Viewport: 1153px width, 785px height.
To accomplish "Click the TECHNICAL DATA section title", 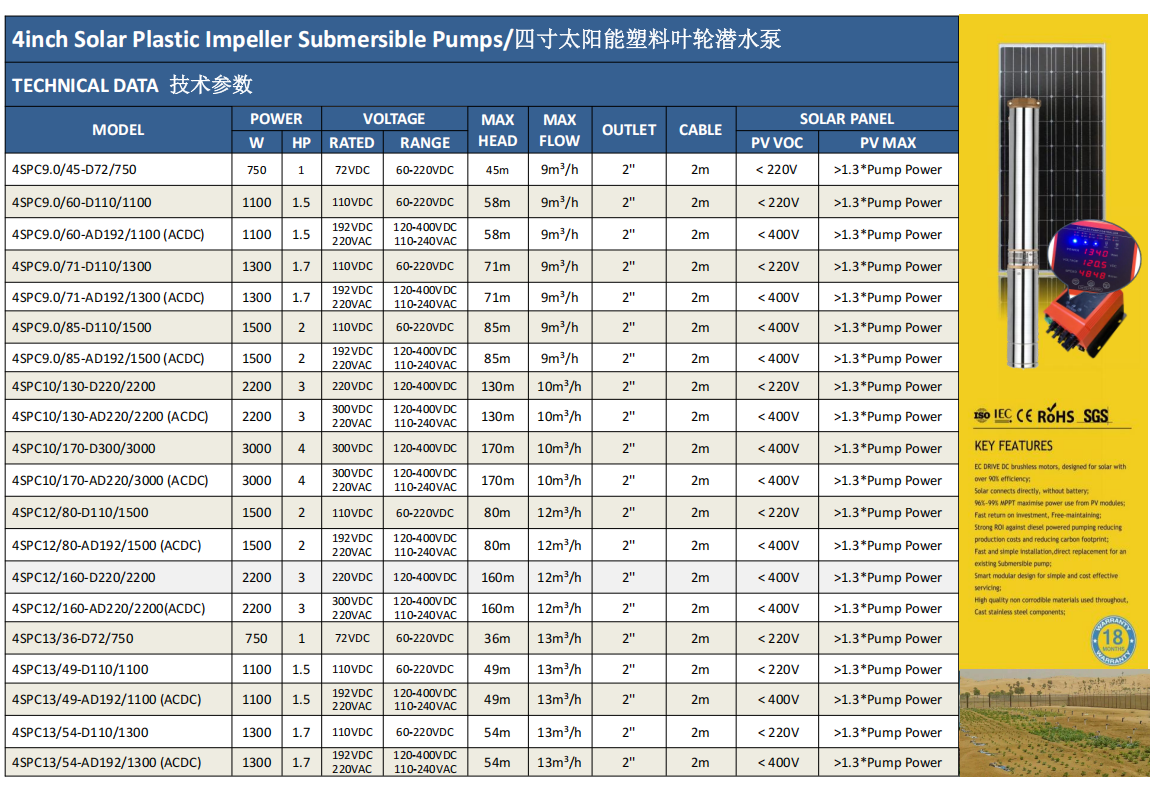I will [132, 86].
